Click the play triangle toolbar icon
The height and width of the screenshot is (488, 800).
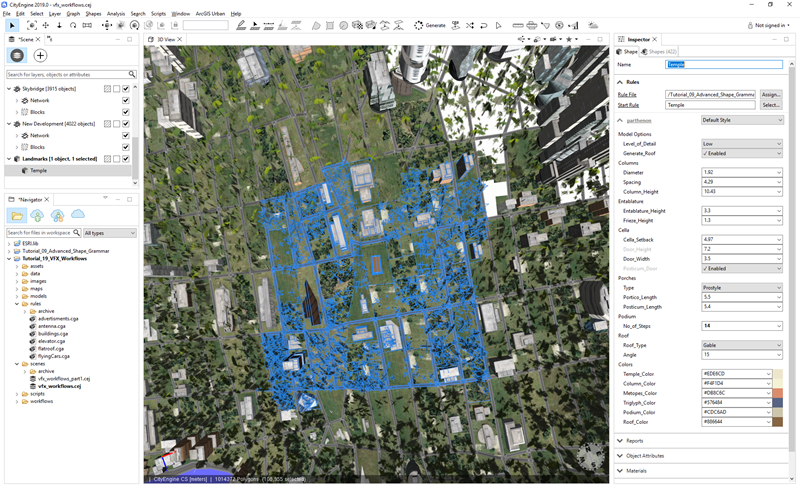tap(498, 25)
